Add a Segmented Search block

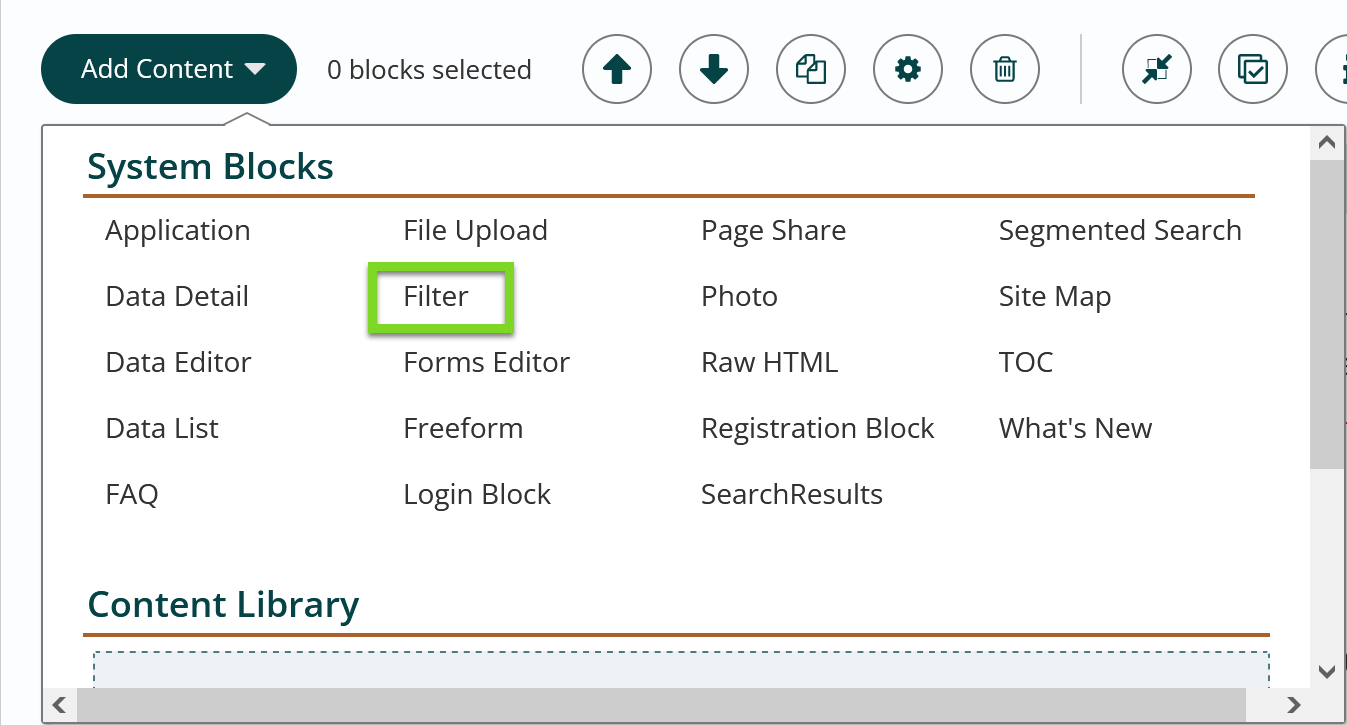tap(1120, 231)
